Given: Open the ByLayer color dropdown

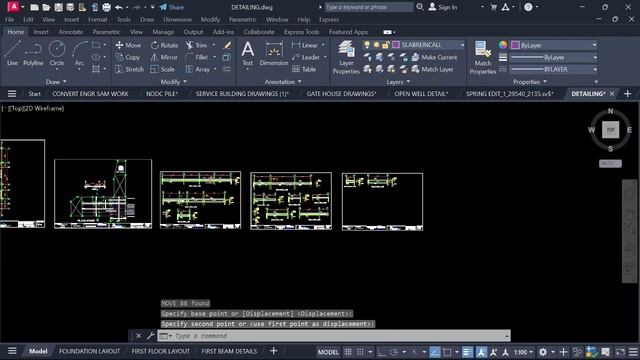Looking at the screenshot, I should (x=594, y=45).
